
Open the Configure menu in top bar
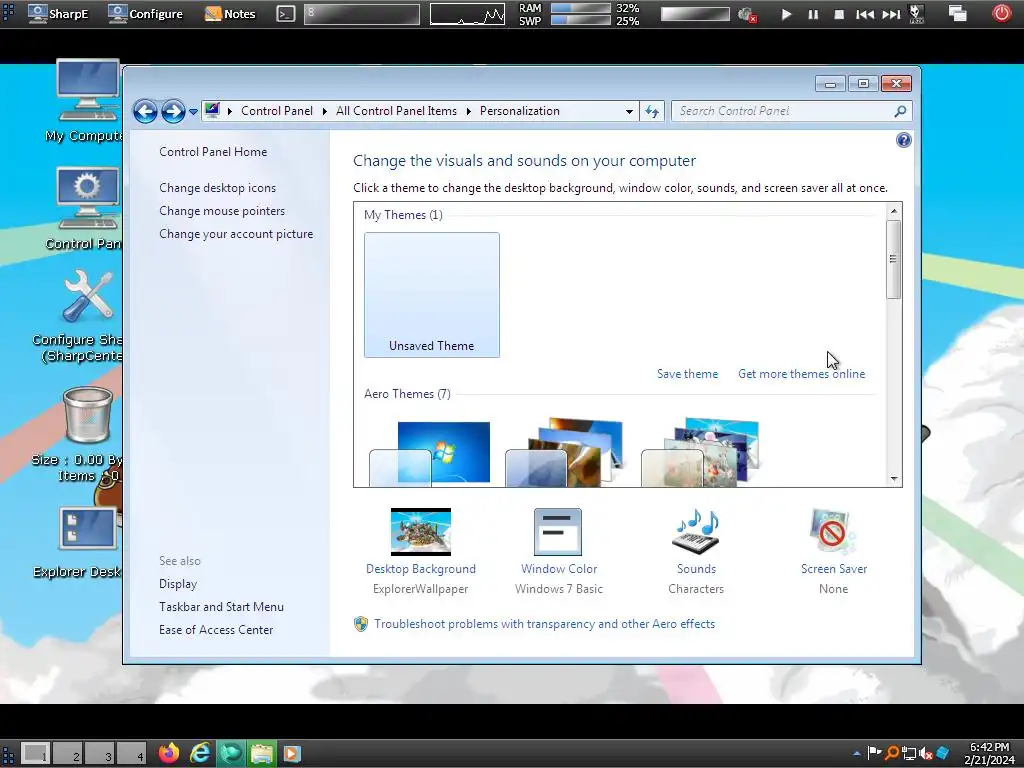[146, 13]
